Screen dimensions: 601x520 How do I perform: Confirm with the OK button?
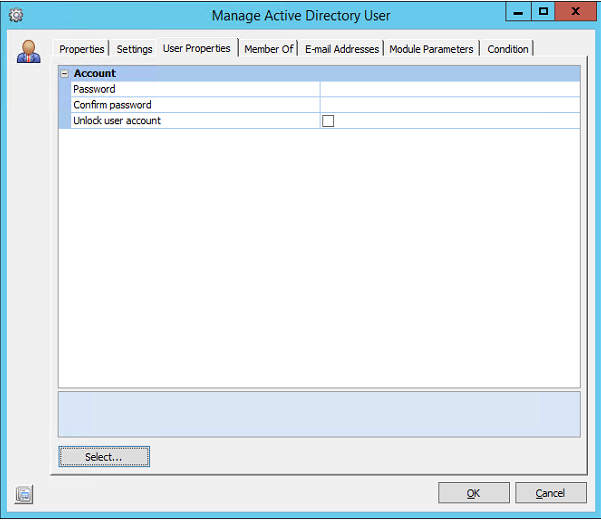click(x=474, y=493)
